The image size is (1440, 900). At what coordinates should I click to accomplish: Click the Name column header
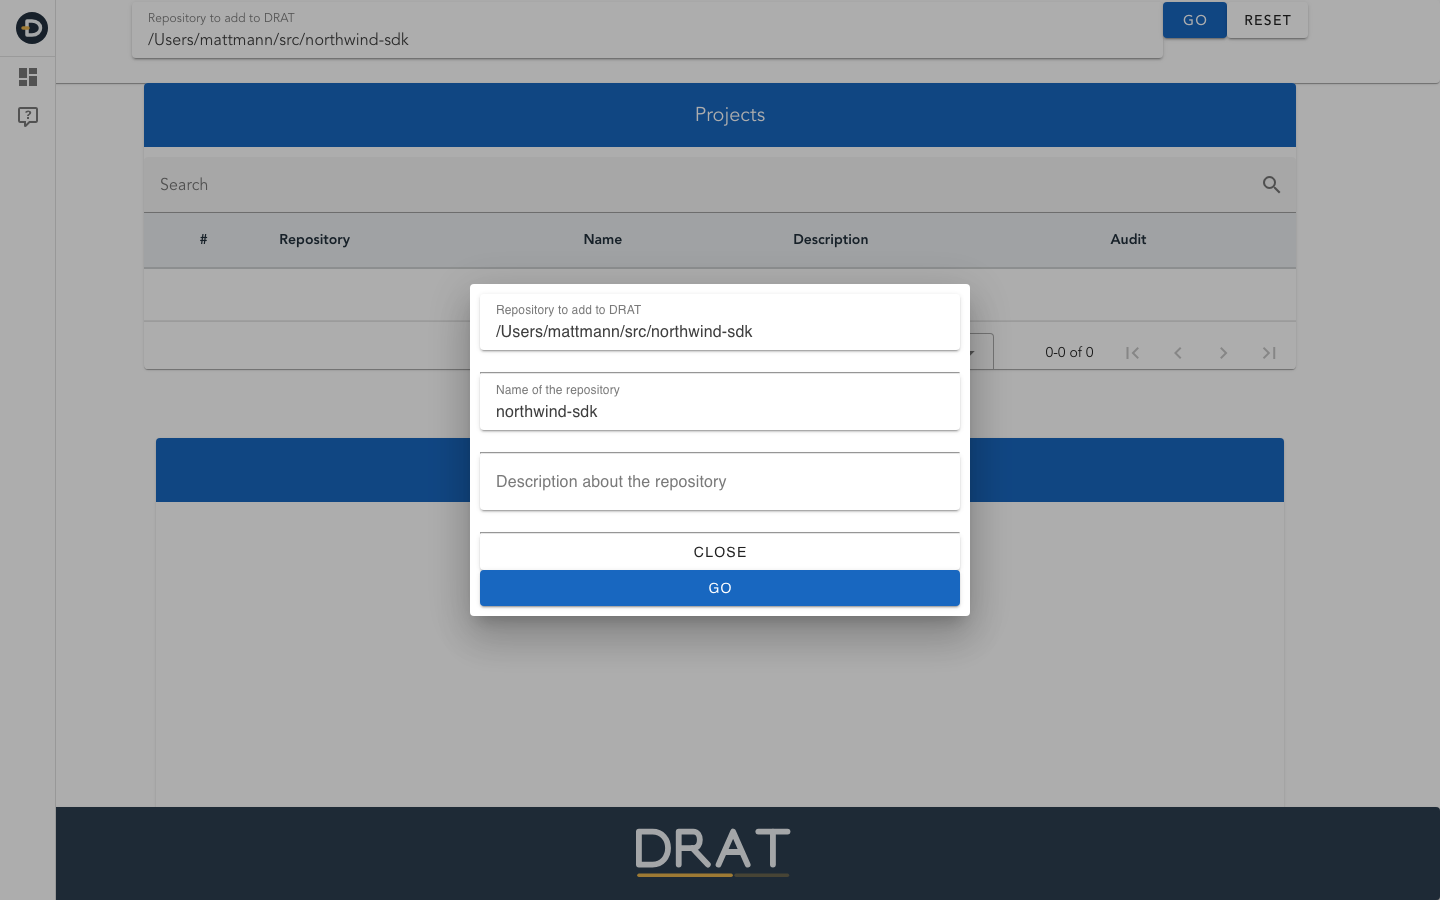point(603,239)
